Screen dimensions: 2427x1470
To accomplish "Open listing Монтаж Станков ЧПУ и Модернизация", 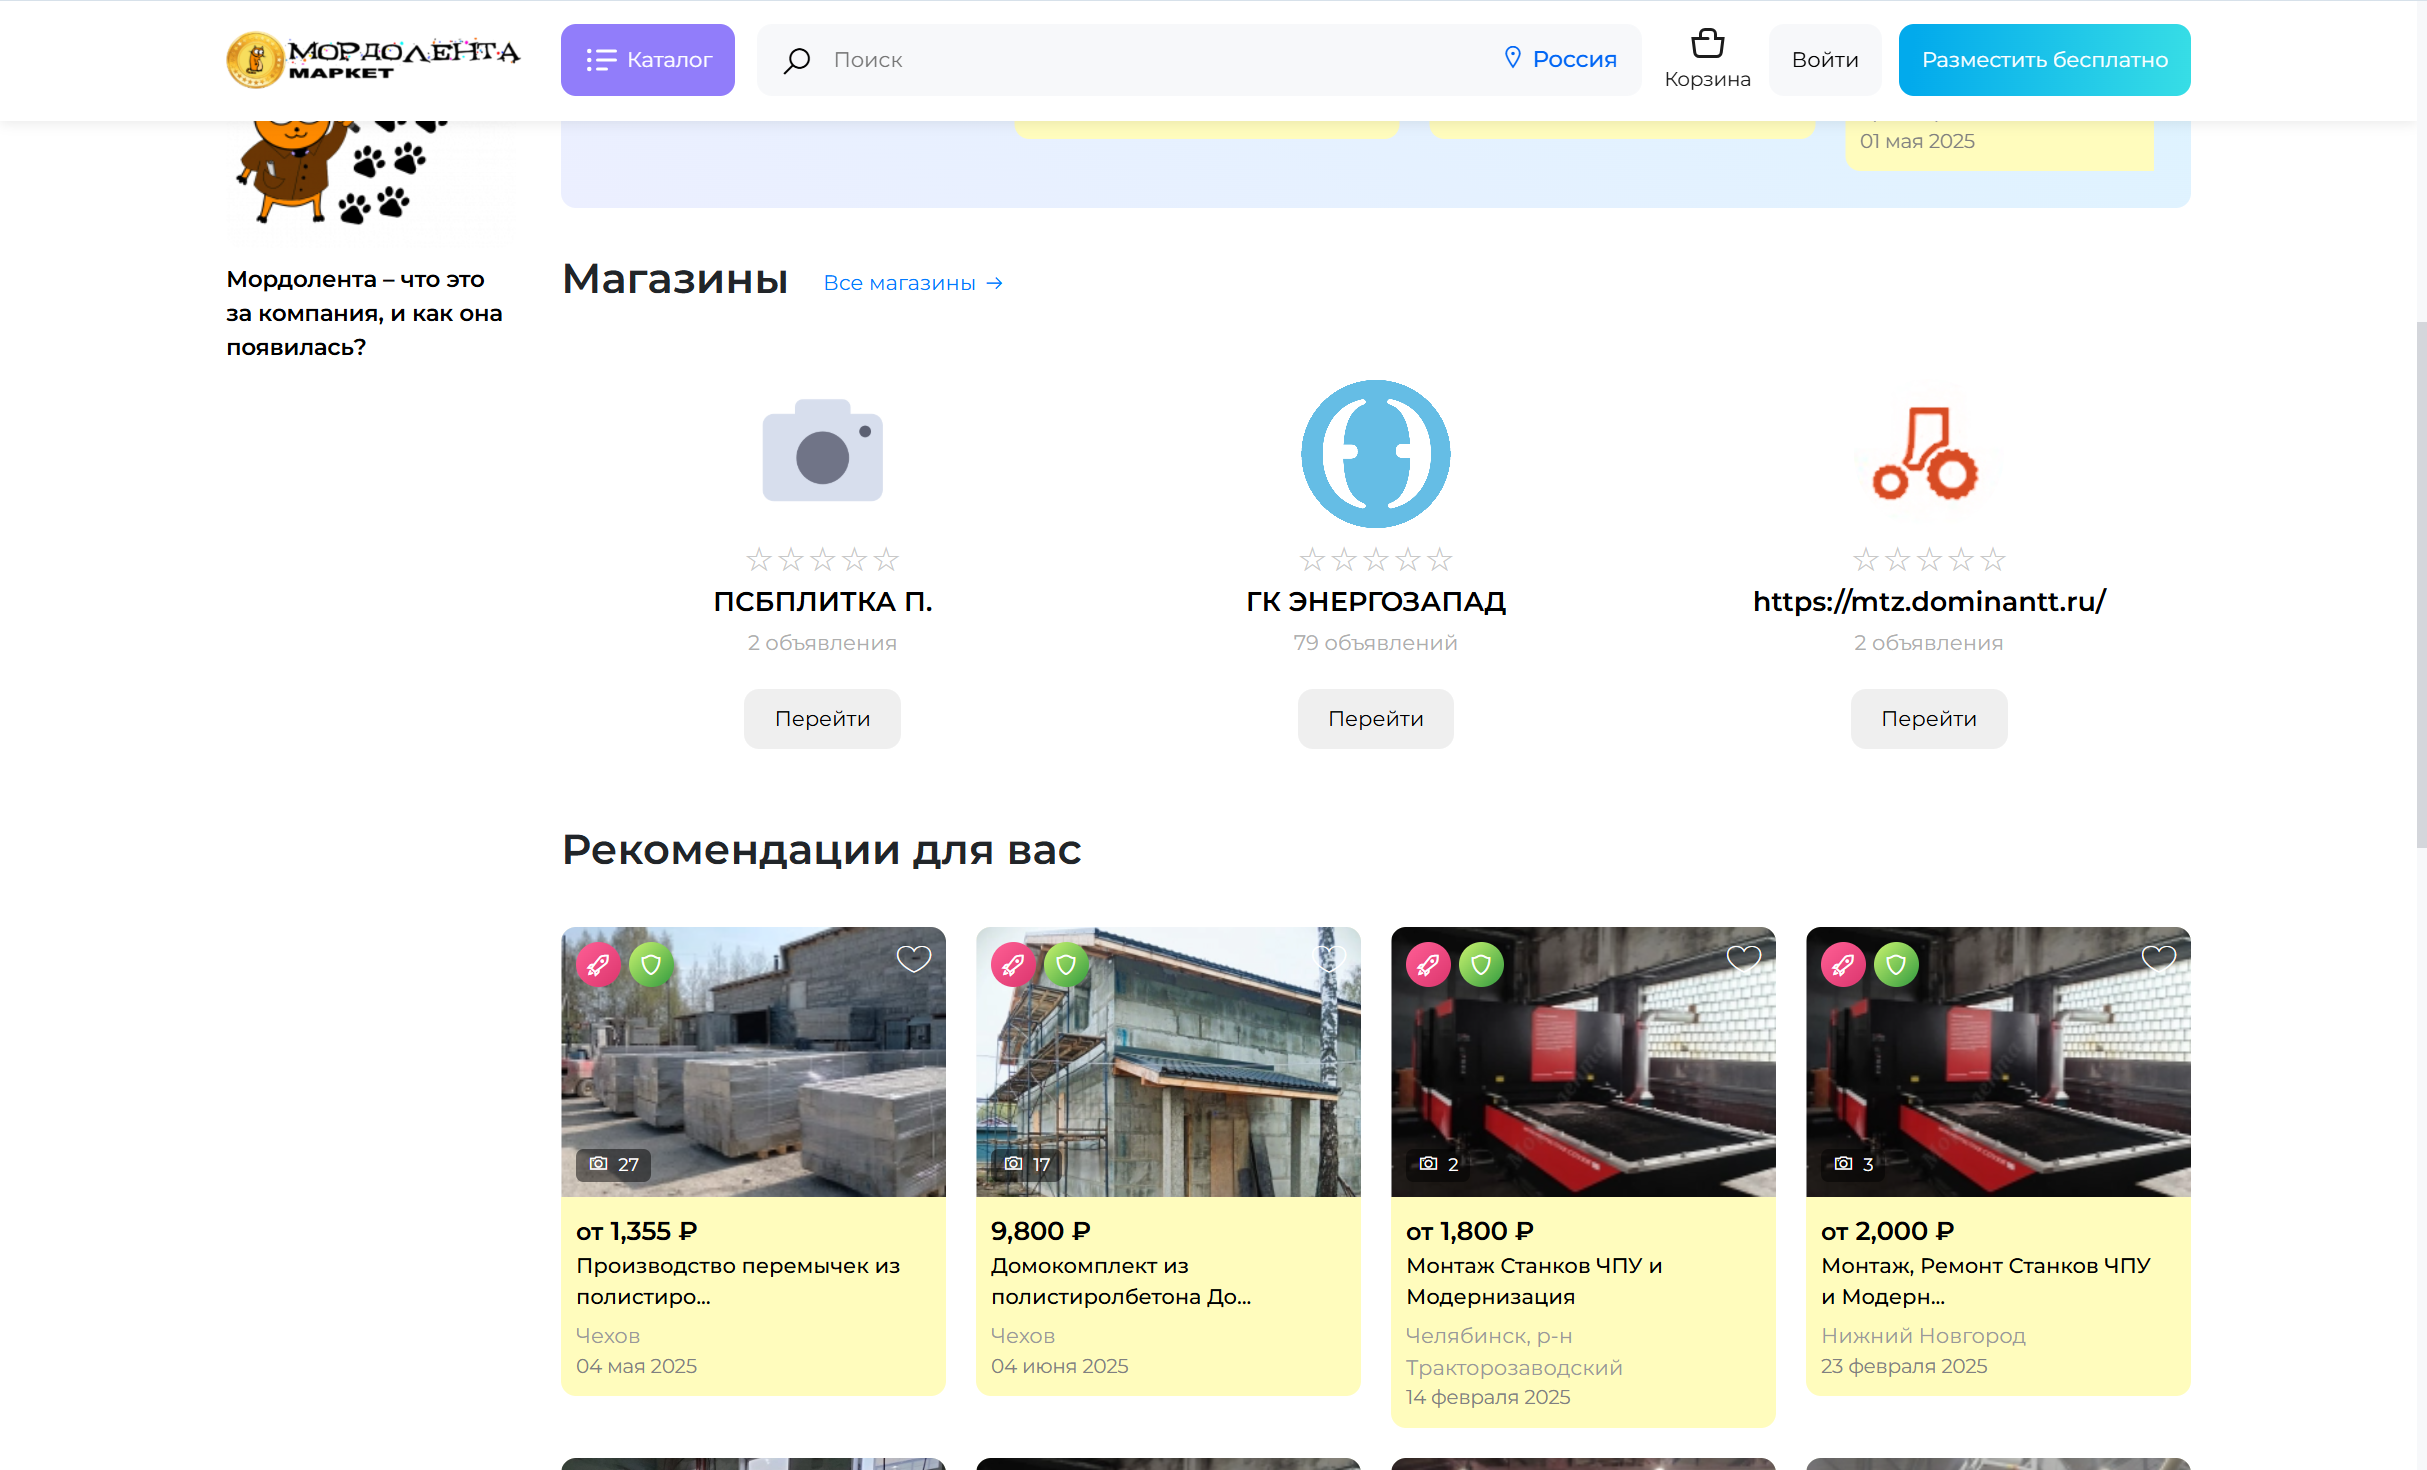I will (x=1534, y=1281).
